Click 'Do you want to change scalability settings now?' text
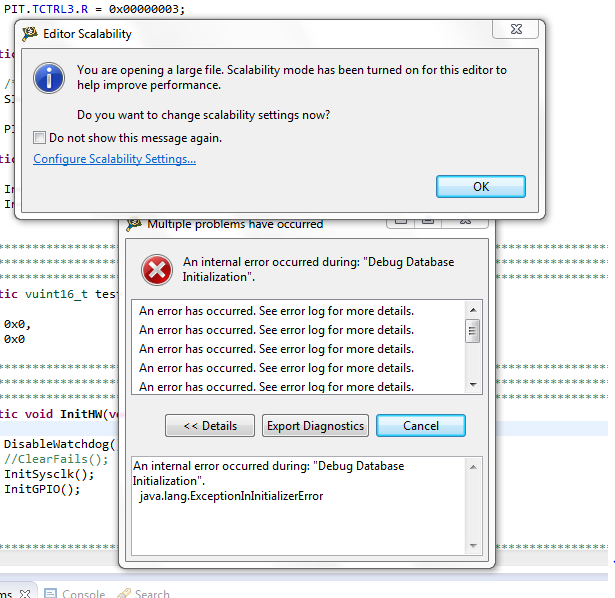 pos(204,115)
